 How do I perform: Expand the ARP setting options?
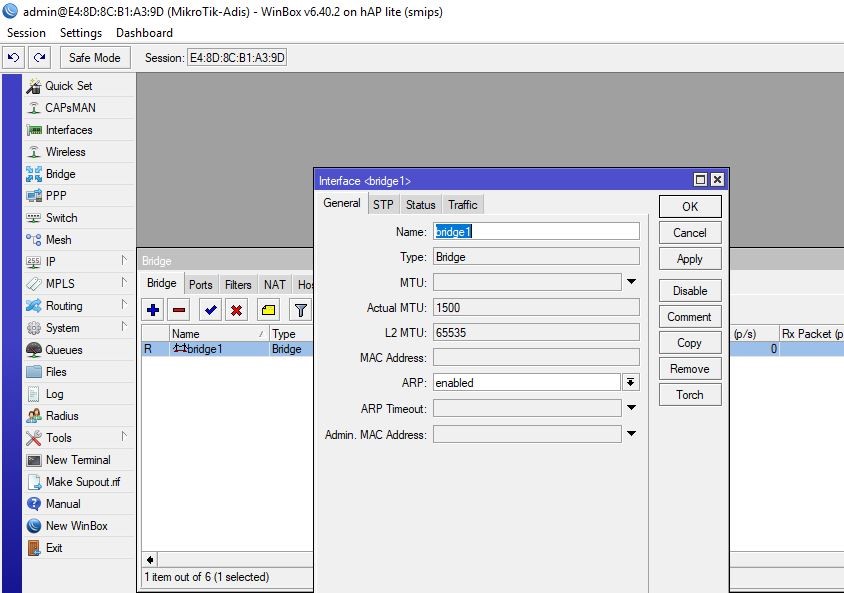[x=631, y=382]
